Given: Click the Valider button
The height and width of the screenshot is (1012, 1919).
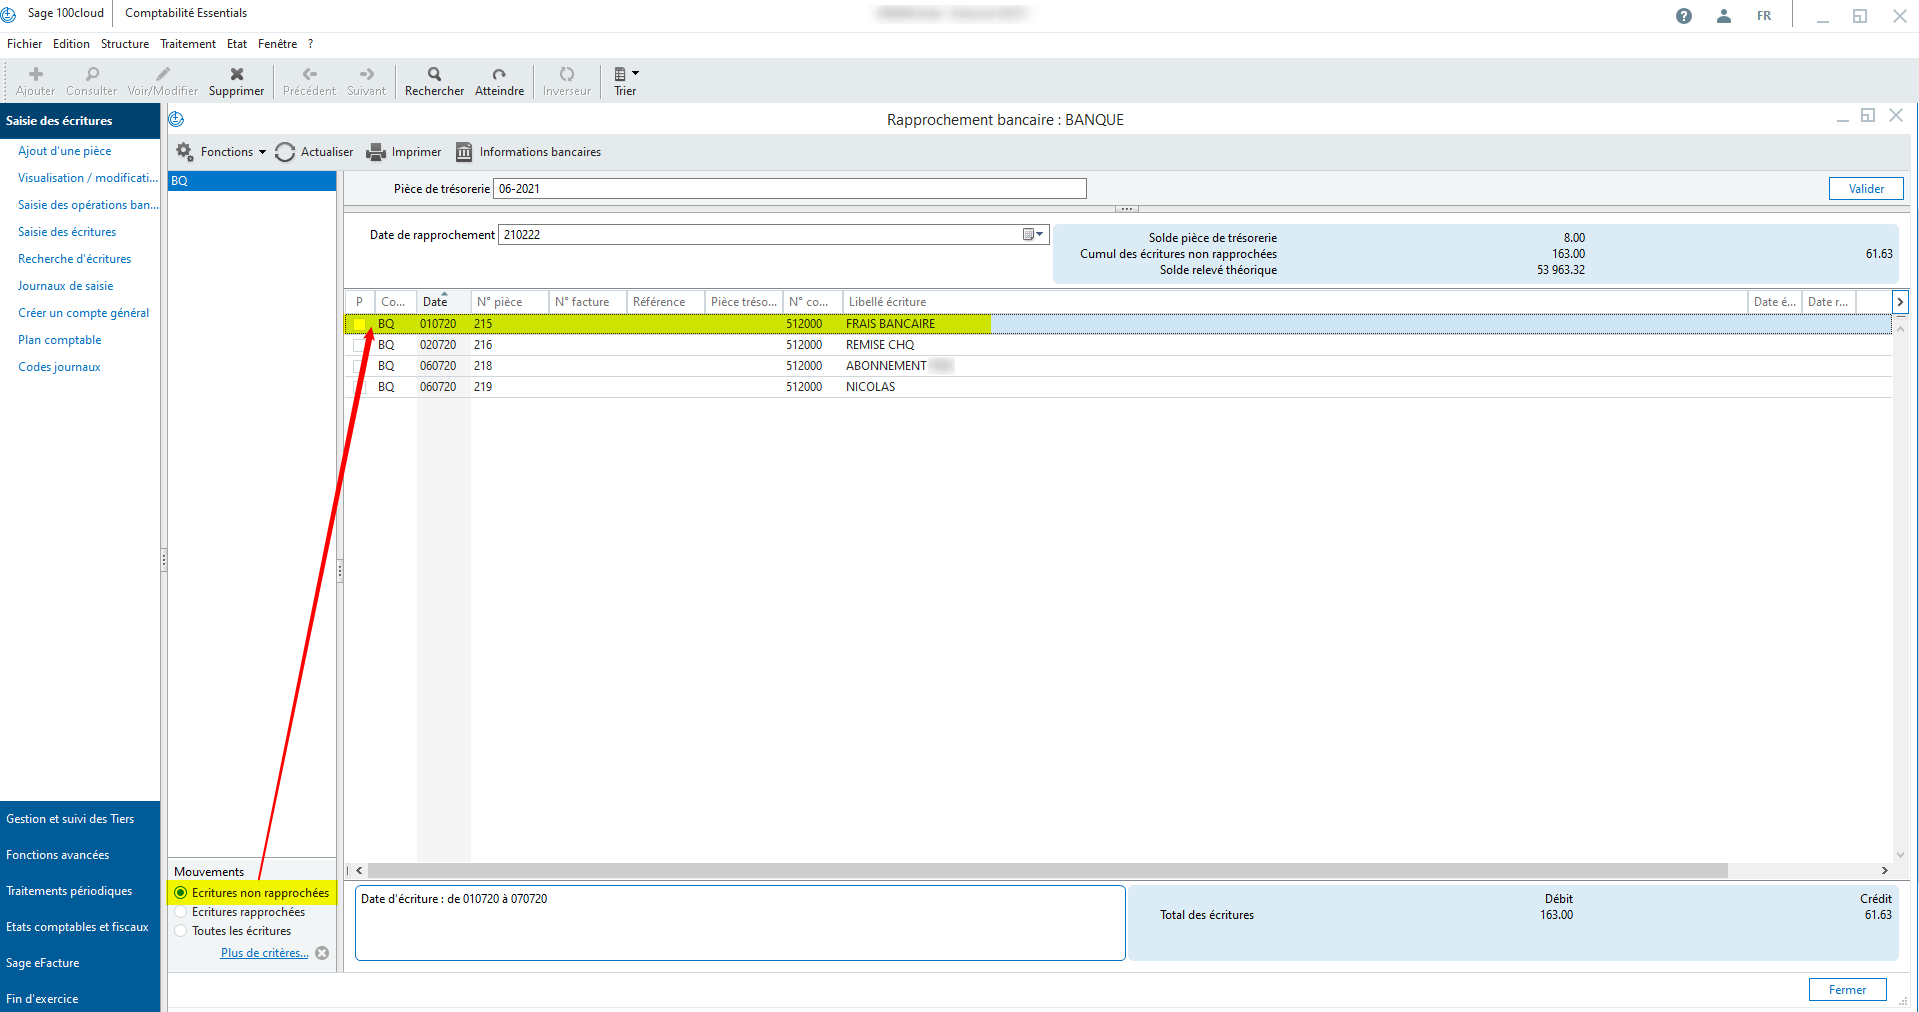Looking at the screenshot, I should coord(1865,189).
